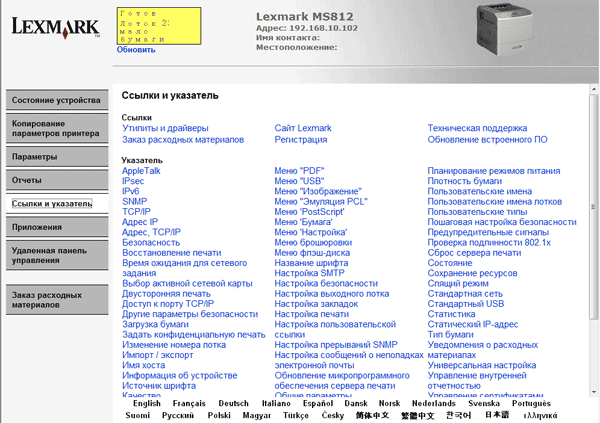Open Копирование параметров принтера menu
The width and height of the screenshot is (600, 423).
[x=57, y=129]
